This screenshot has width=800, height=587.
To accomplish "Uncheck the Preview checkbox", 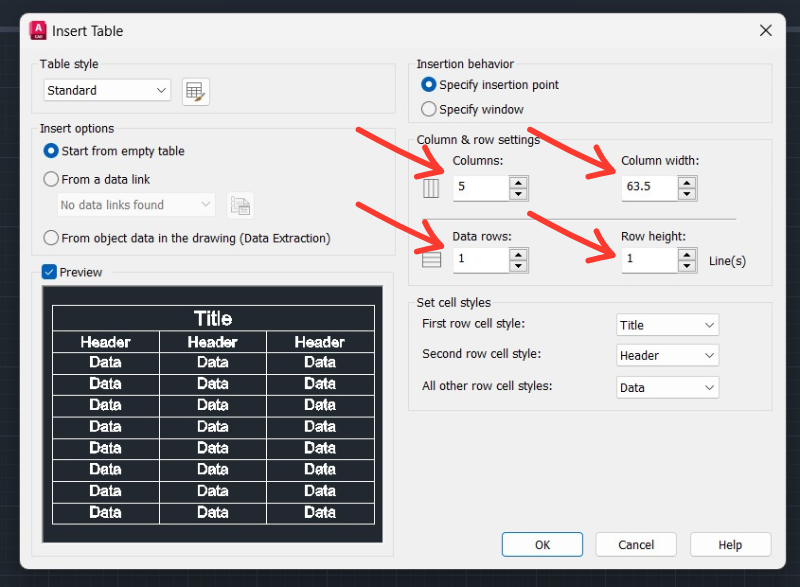I will pyautogui.click(x=49, y=272).
